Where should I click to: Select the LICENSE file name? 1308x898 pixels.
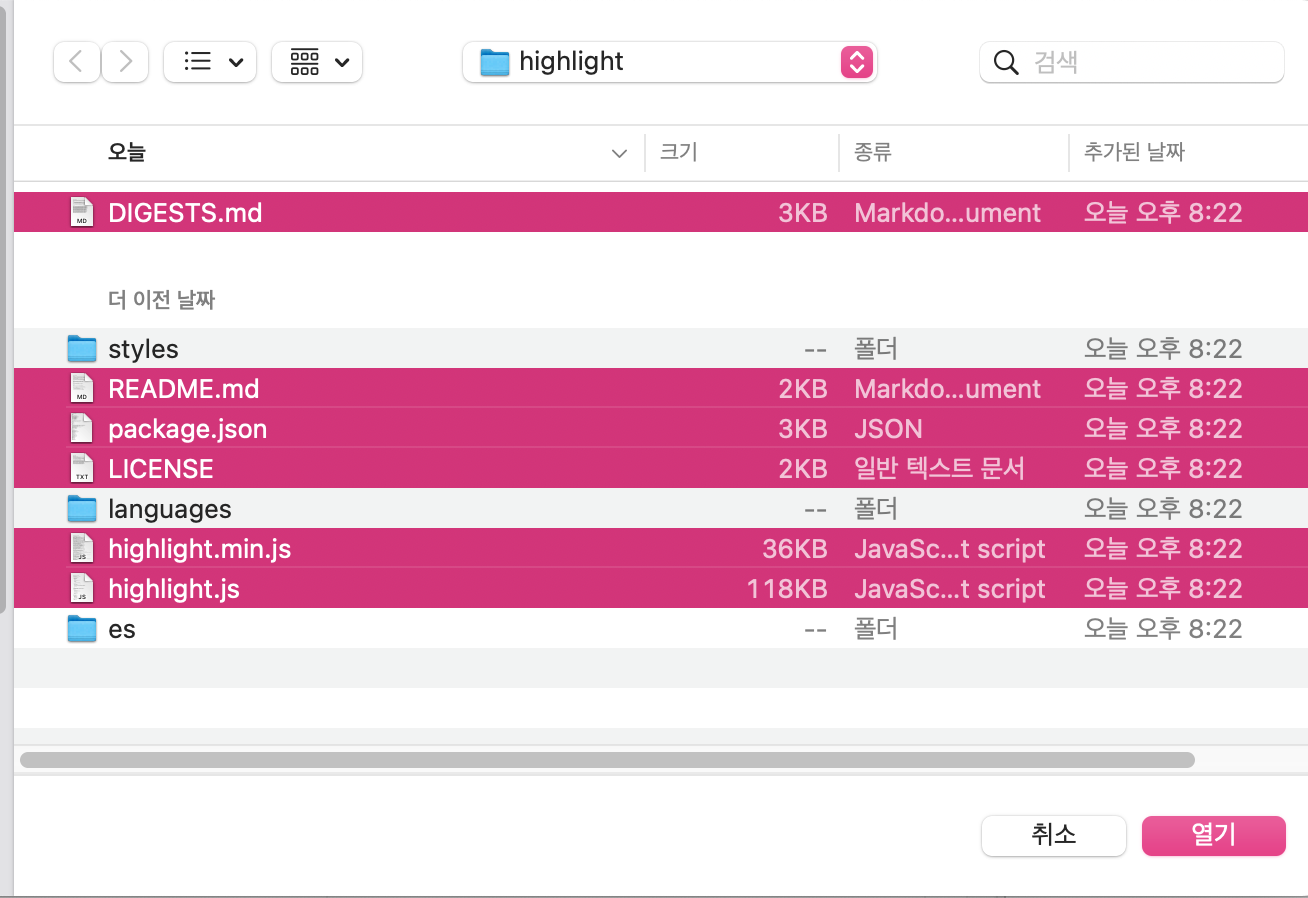161,469
